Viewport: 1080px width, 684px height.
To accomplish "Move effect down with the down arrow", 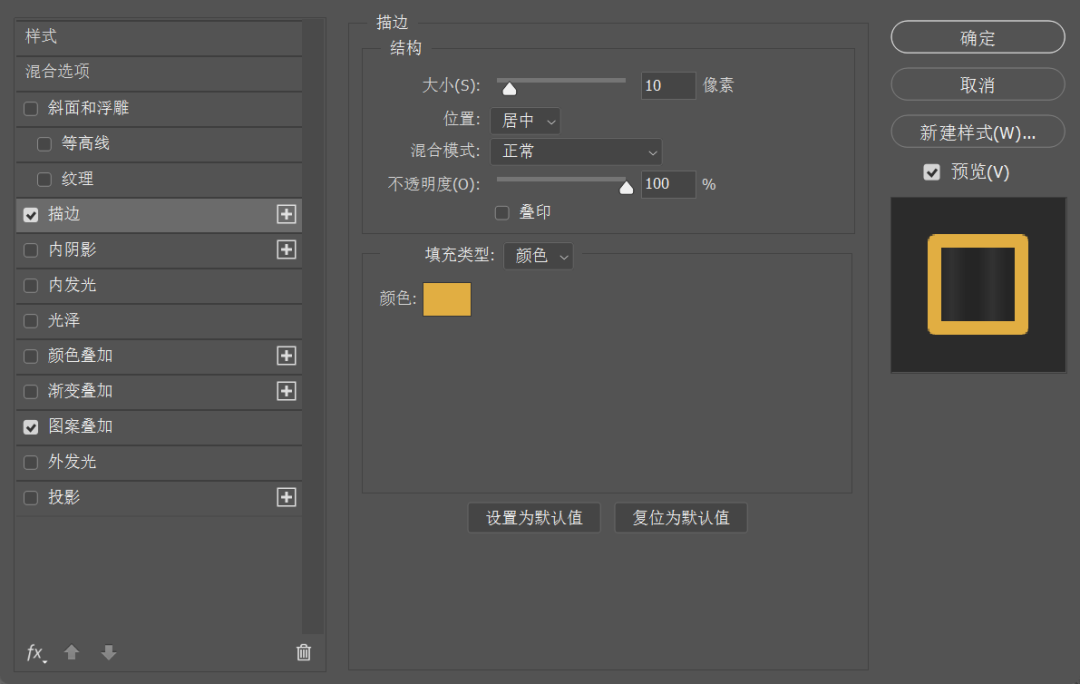I will (108, 653).
